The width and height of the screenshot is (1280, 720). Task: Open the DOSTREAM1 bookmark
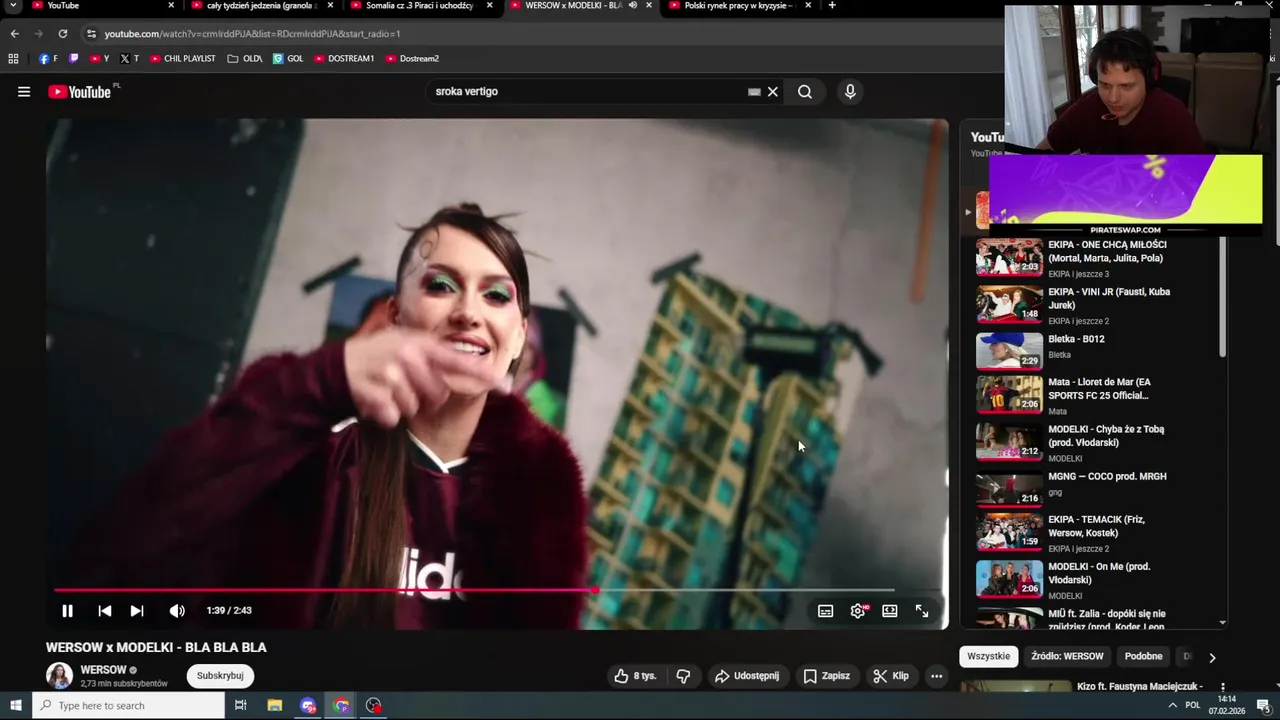pos(344,59)
